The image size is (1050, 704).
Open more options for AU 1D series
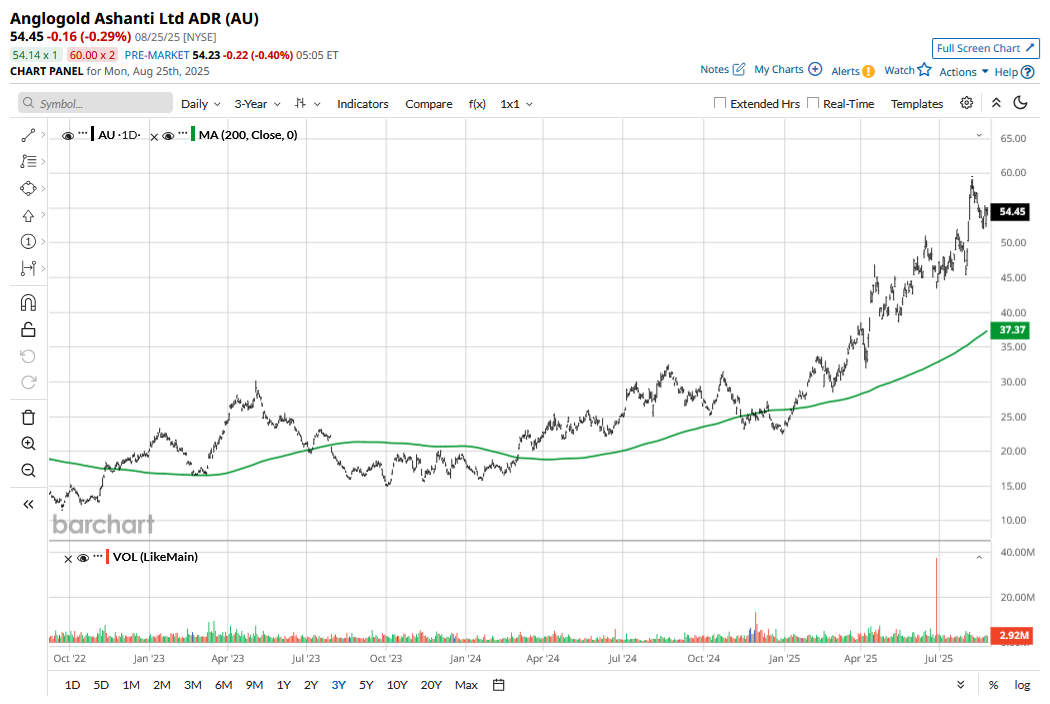click(82, 133)
